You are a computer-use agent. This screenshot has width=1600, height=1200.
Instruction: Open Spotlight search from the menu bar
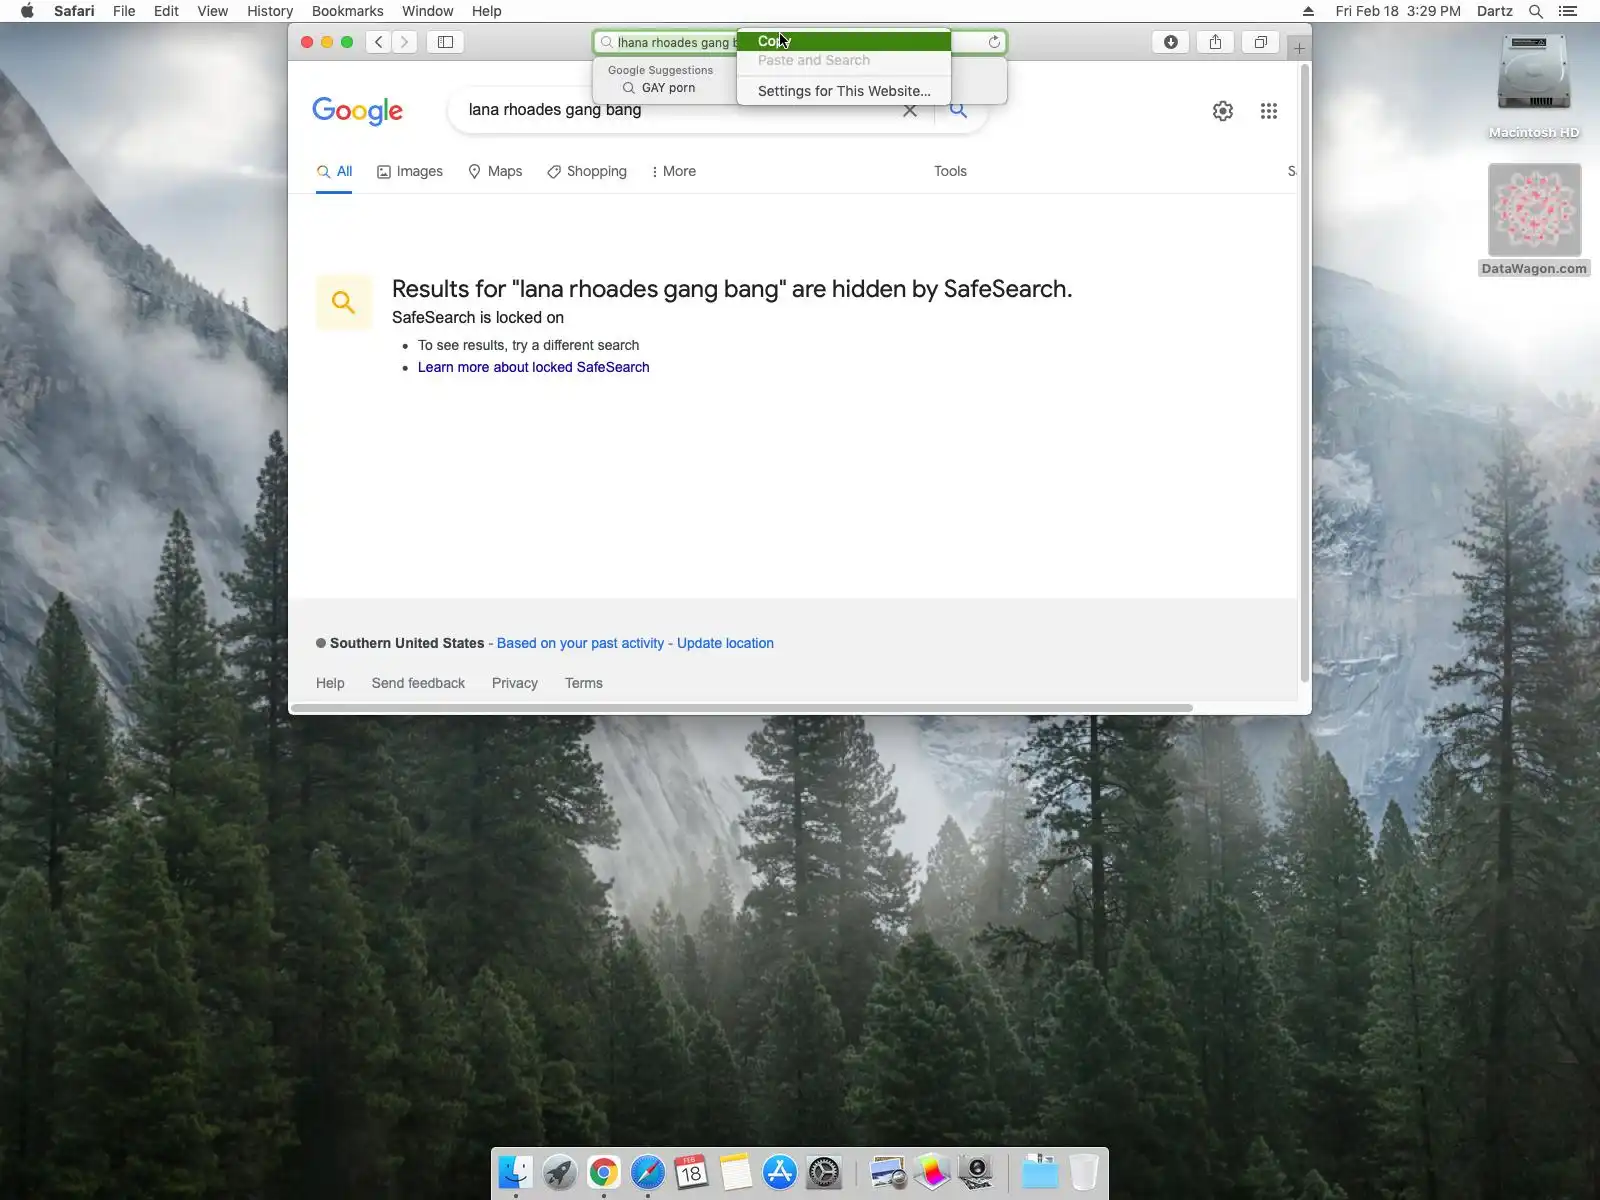click(x=1536, y=11)
